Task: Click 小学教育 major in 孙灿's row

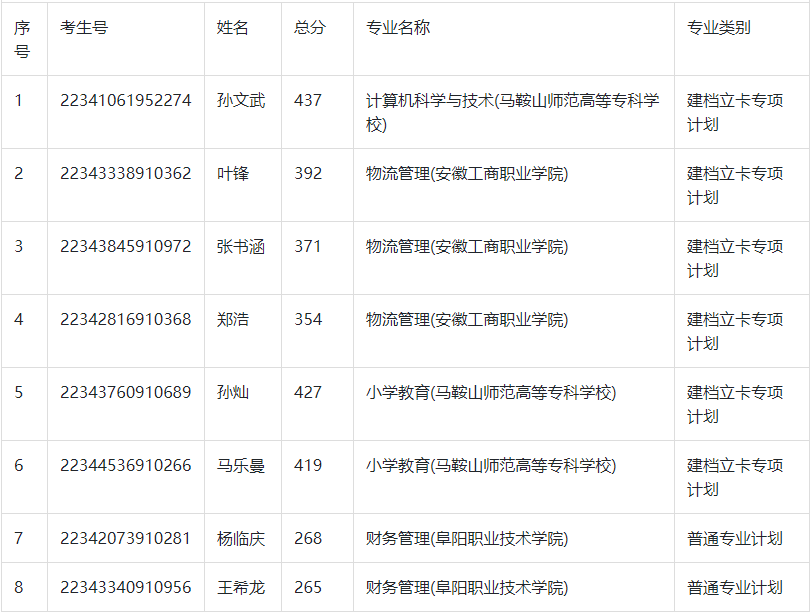Action: click(x=491, y=392)
